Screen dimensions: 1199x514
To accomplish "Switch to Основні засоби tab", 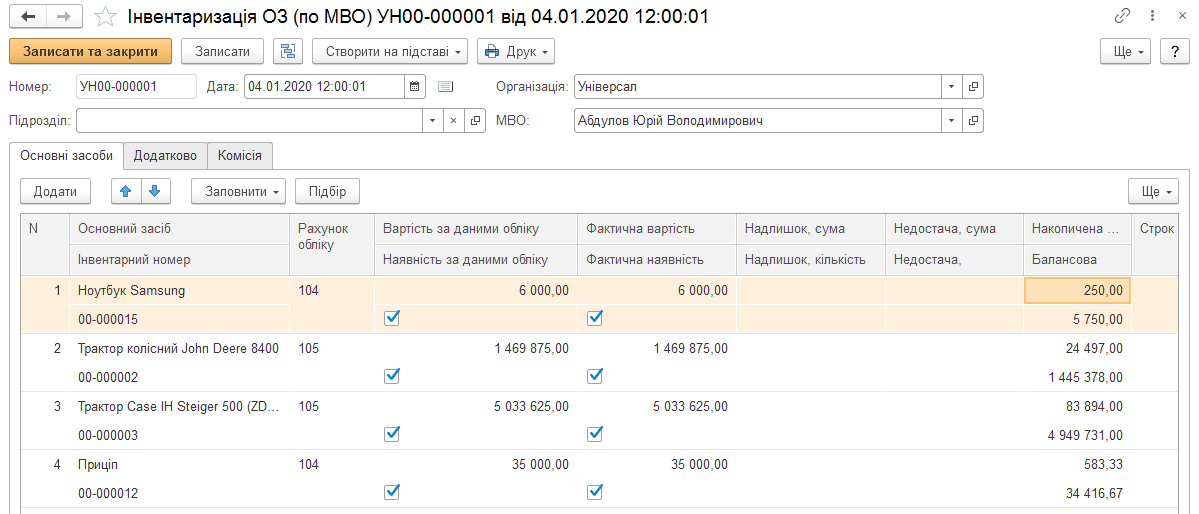I will (67, 155).
